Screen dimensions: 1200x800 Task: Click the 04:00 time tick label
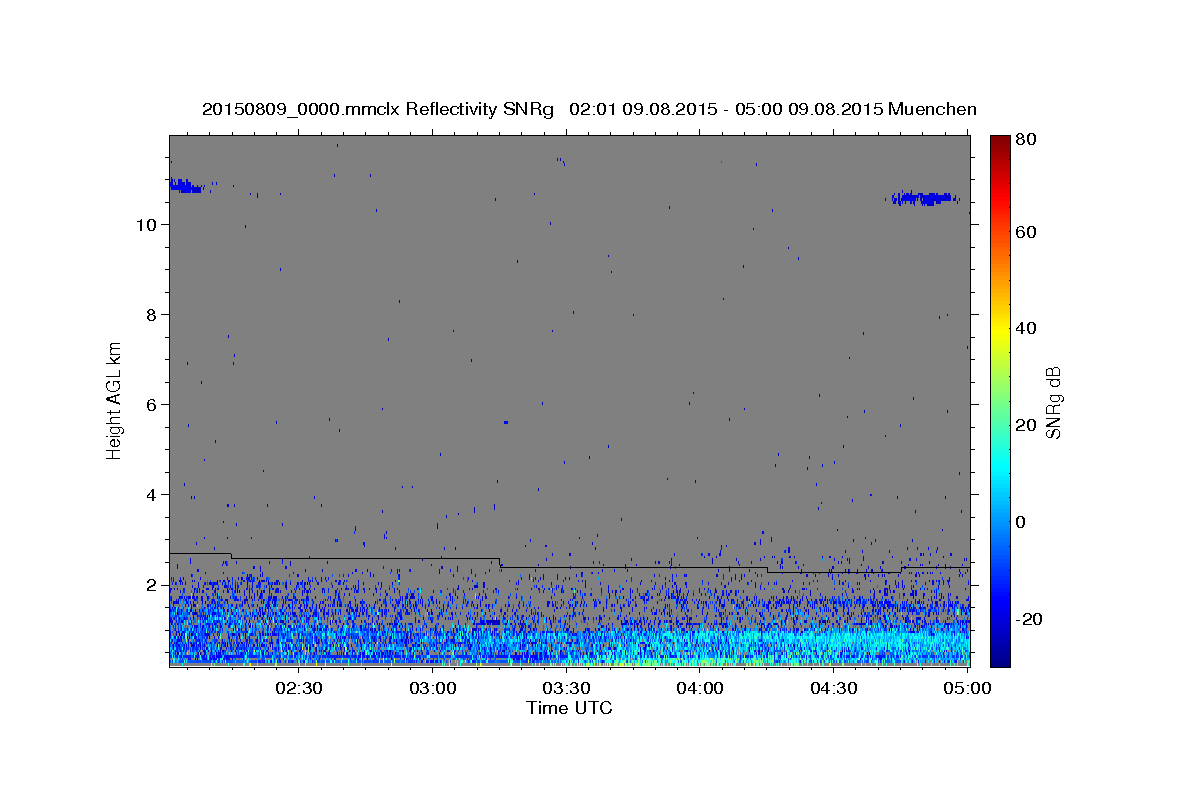pos(700,688)
